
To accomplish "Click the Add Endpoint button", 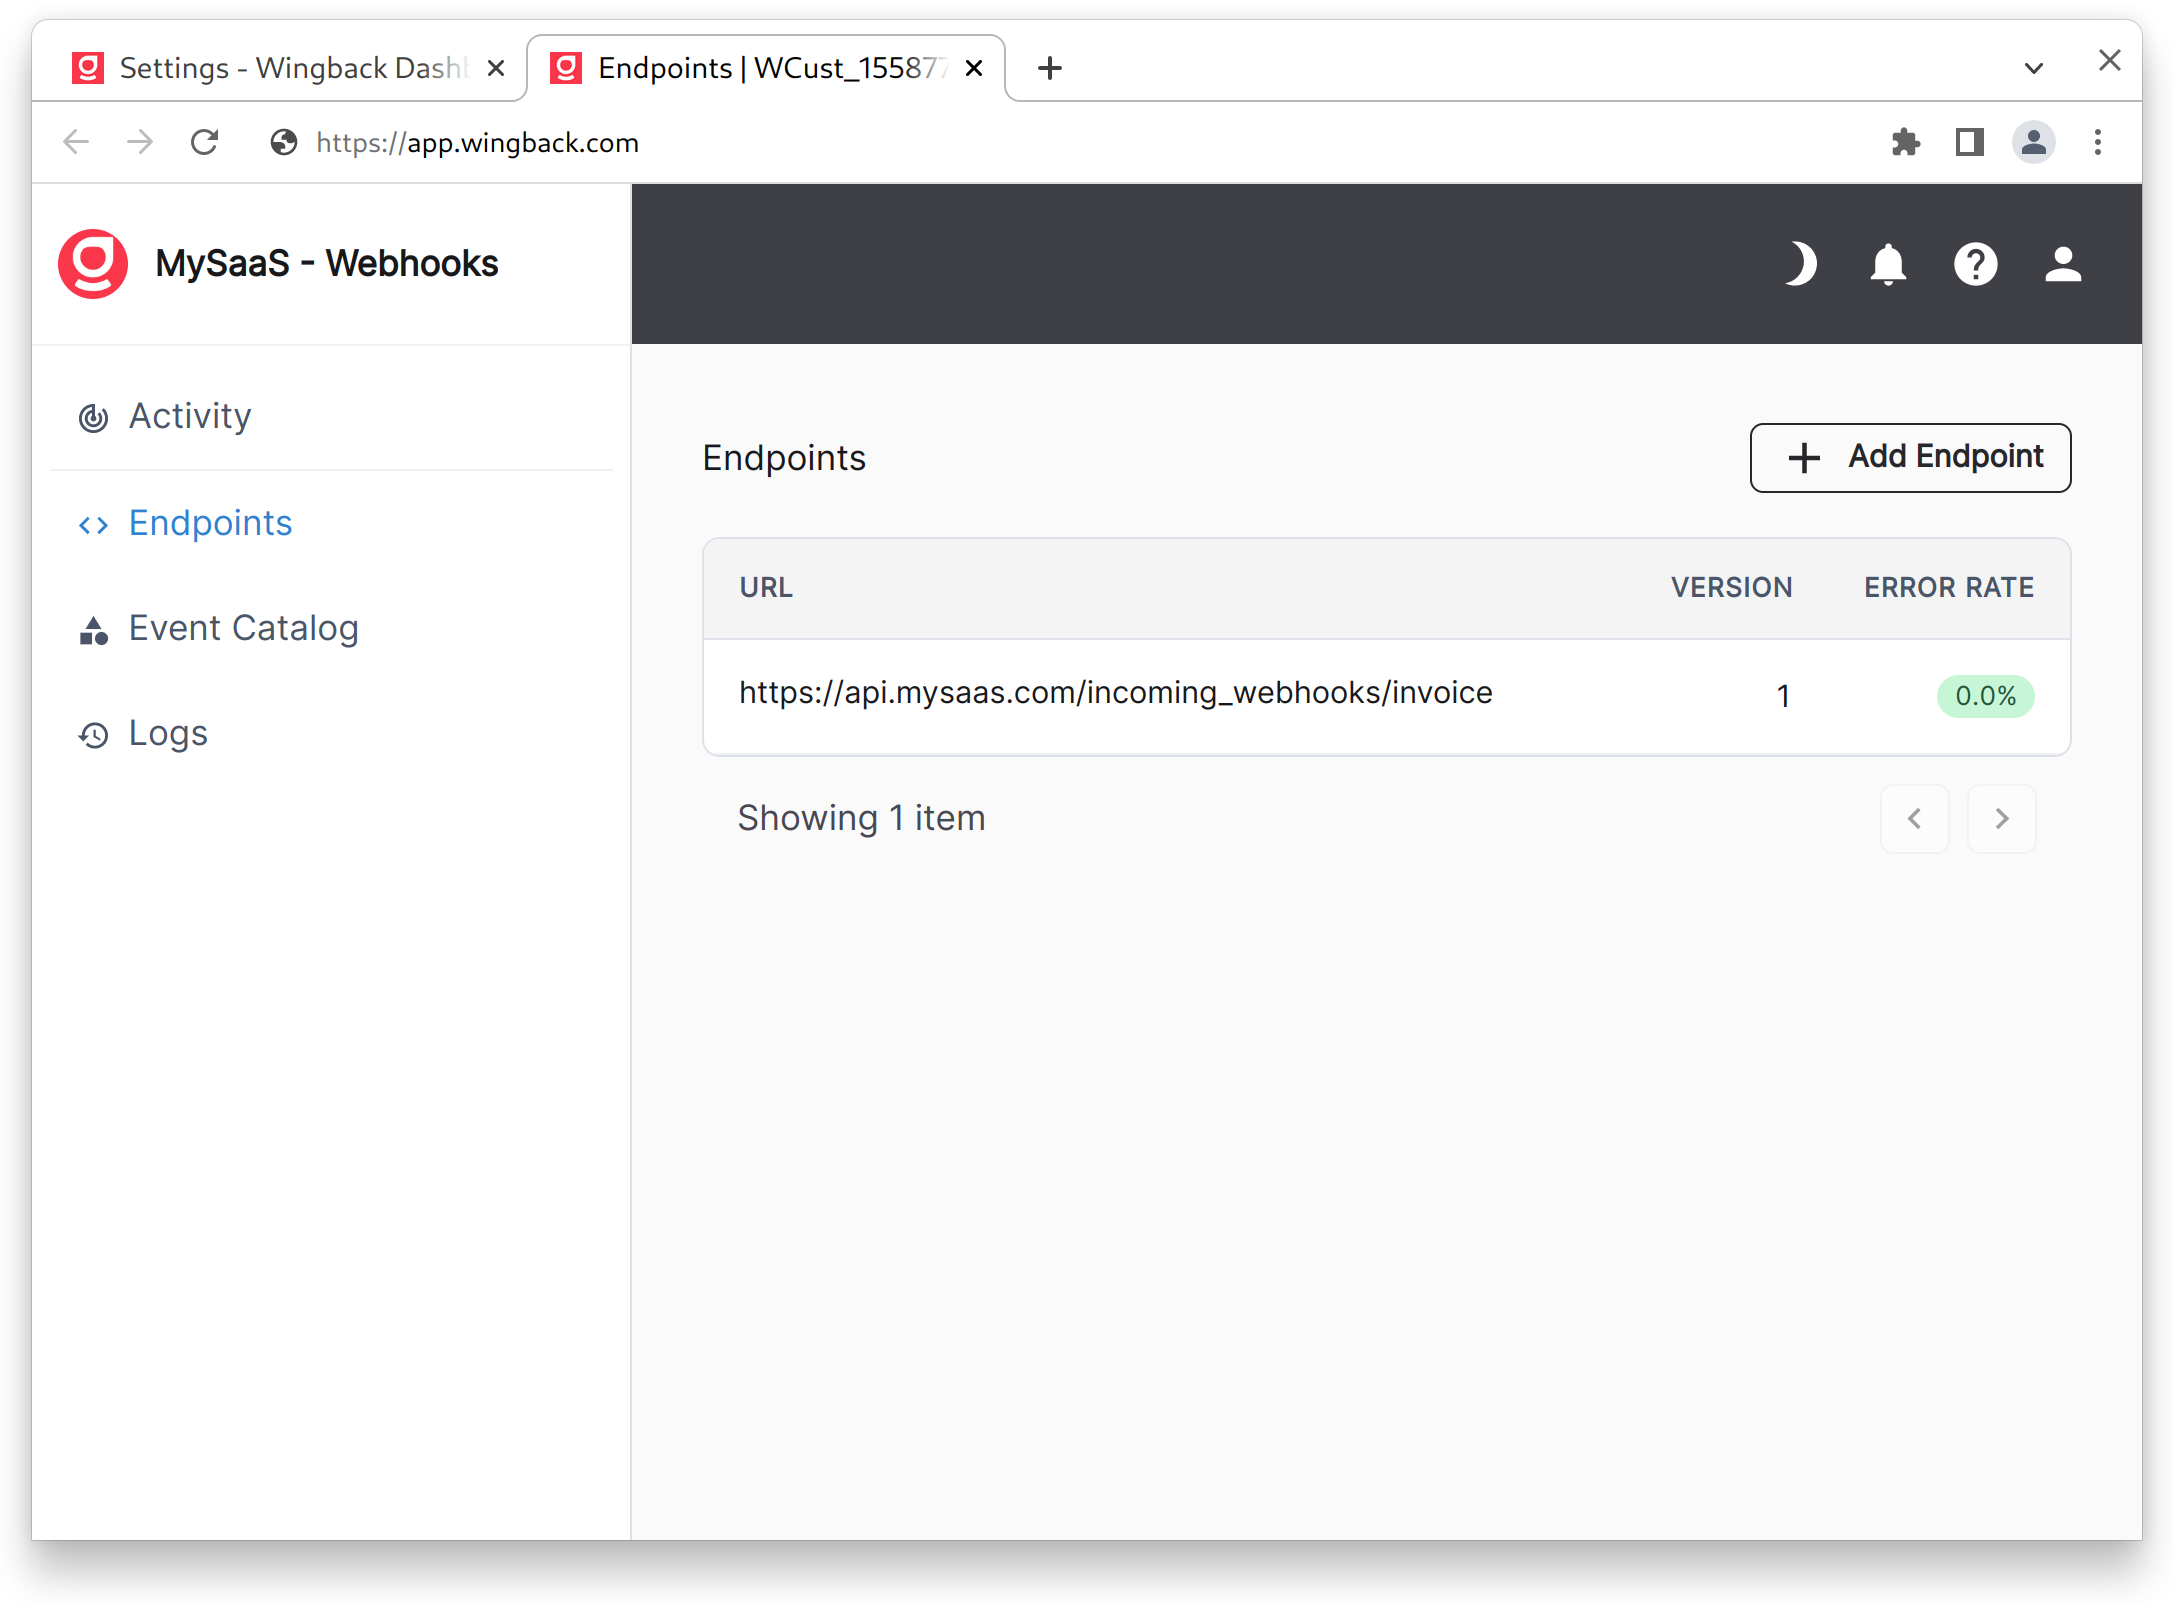I will pos(1910,457).
